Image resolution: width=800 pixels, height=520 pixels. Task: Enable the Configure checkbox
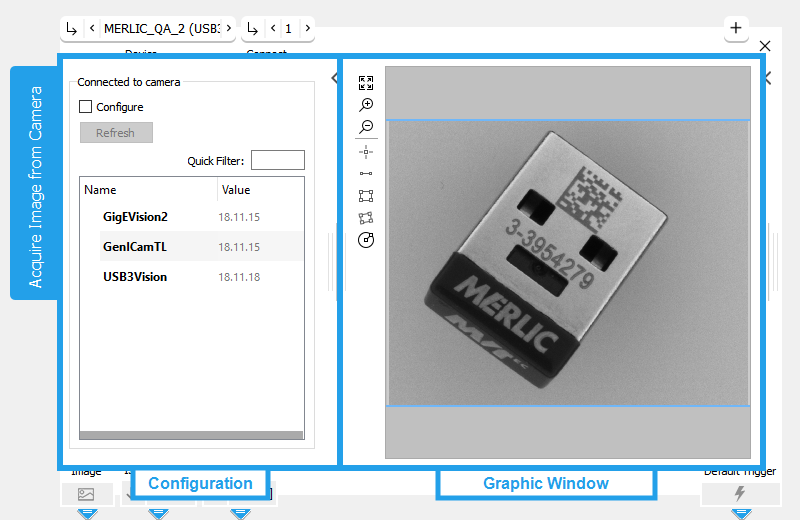click(86, 107)
